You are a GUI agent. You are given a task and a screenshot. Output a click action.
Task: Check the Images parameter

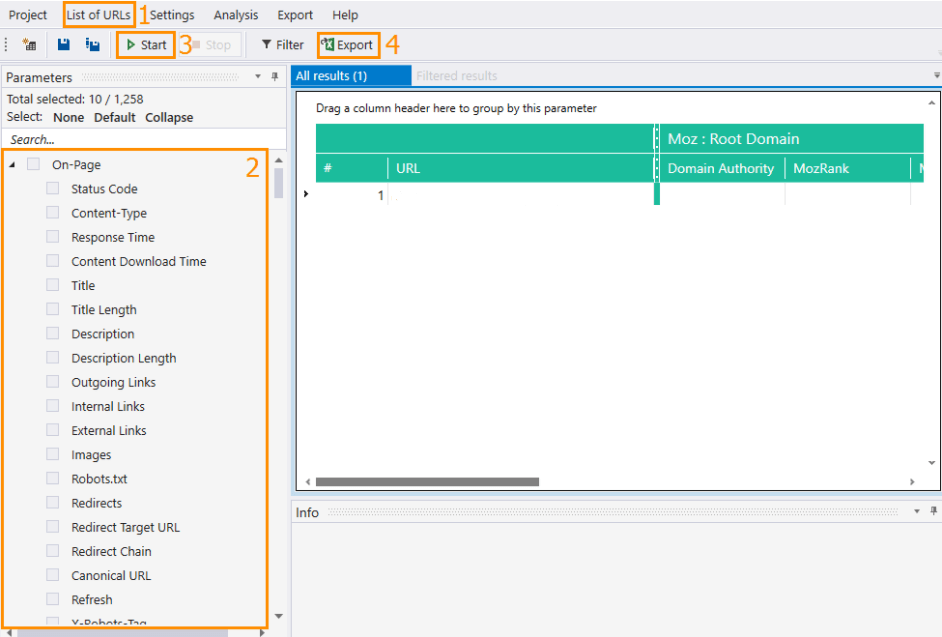pos(53,454)
